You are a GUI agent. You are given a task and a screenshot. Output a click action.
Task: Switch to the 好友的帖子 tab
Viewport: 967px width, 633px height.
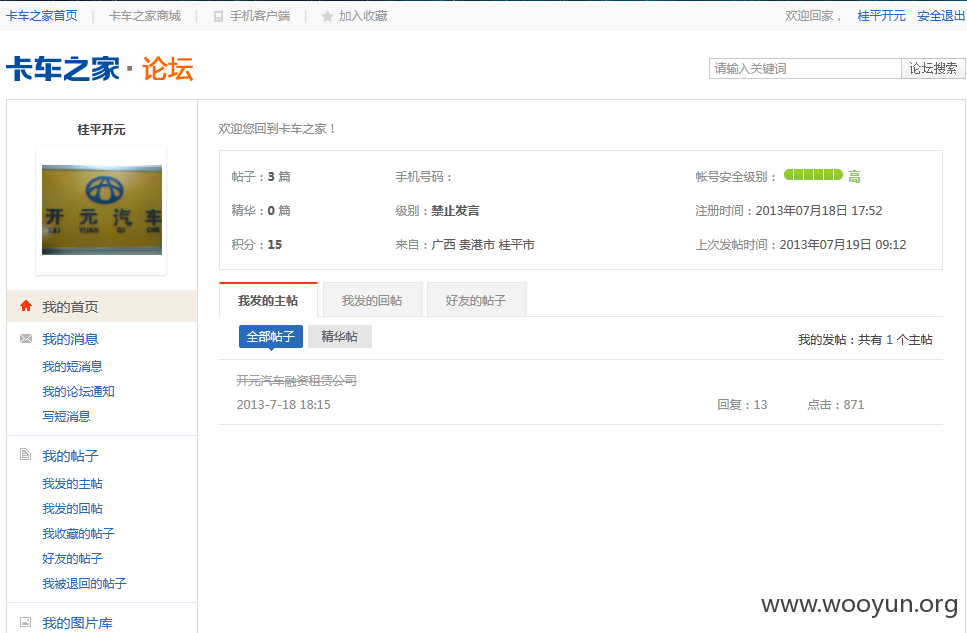[475, 300]
